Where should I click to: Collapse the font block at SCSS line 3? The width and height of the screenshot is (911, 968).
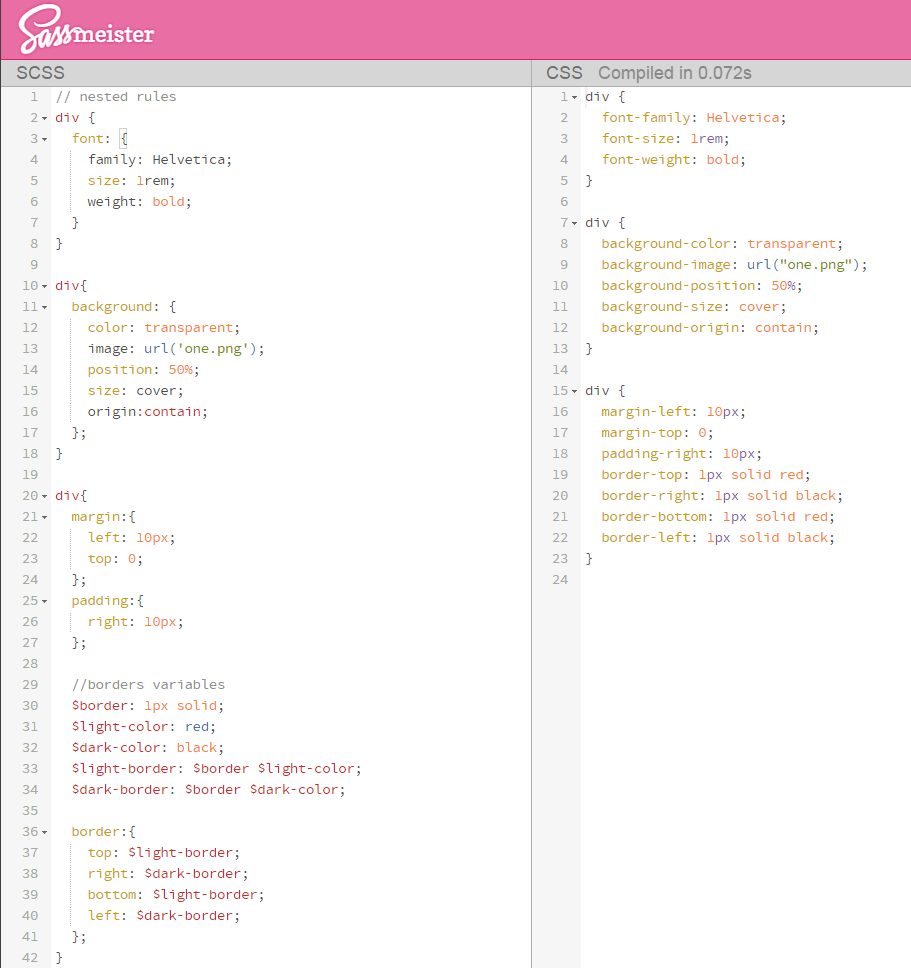pyautogui.click(x=44, y=140)
